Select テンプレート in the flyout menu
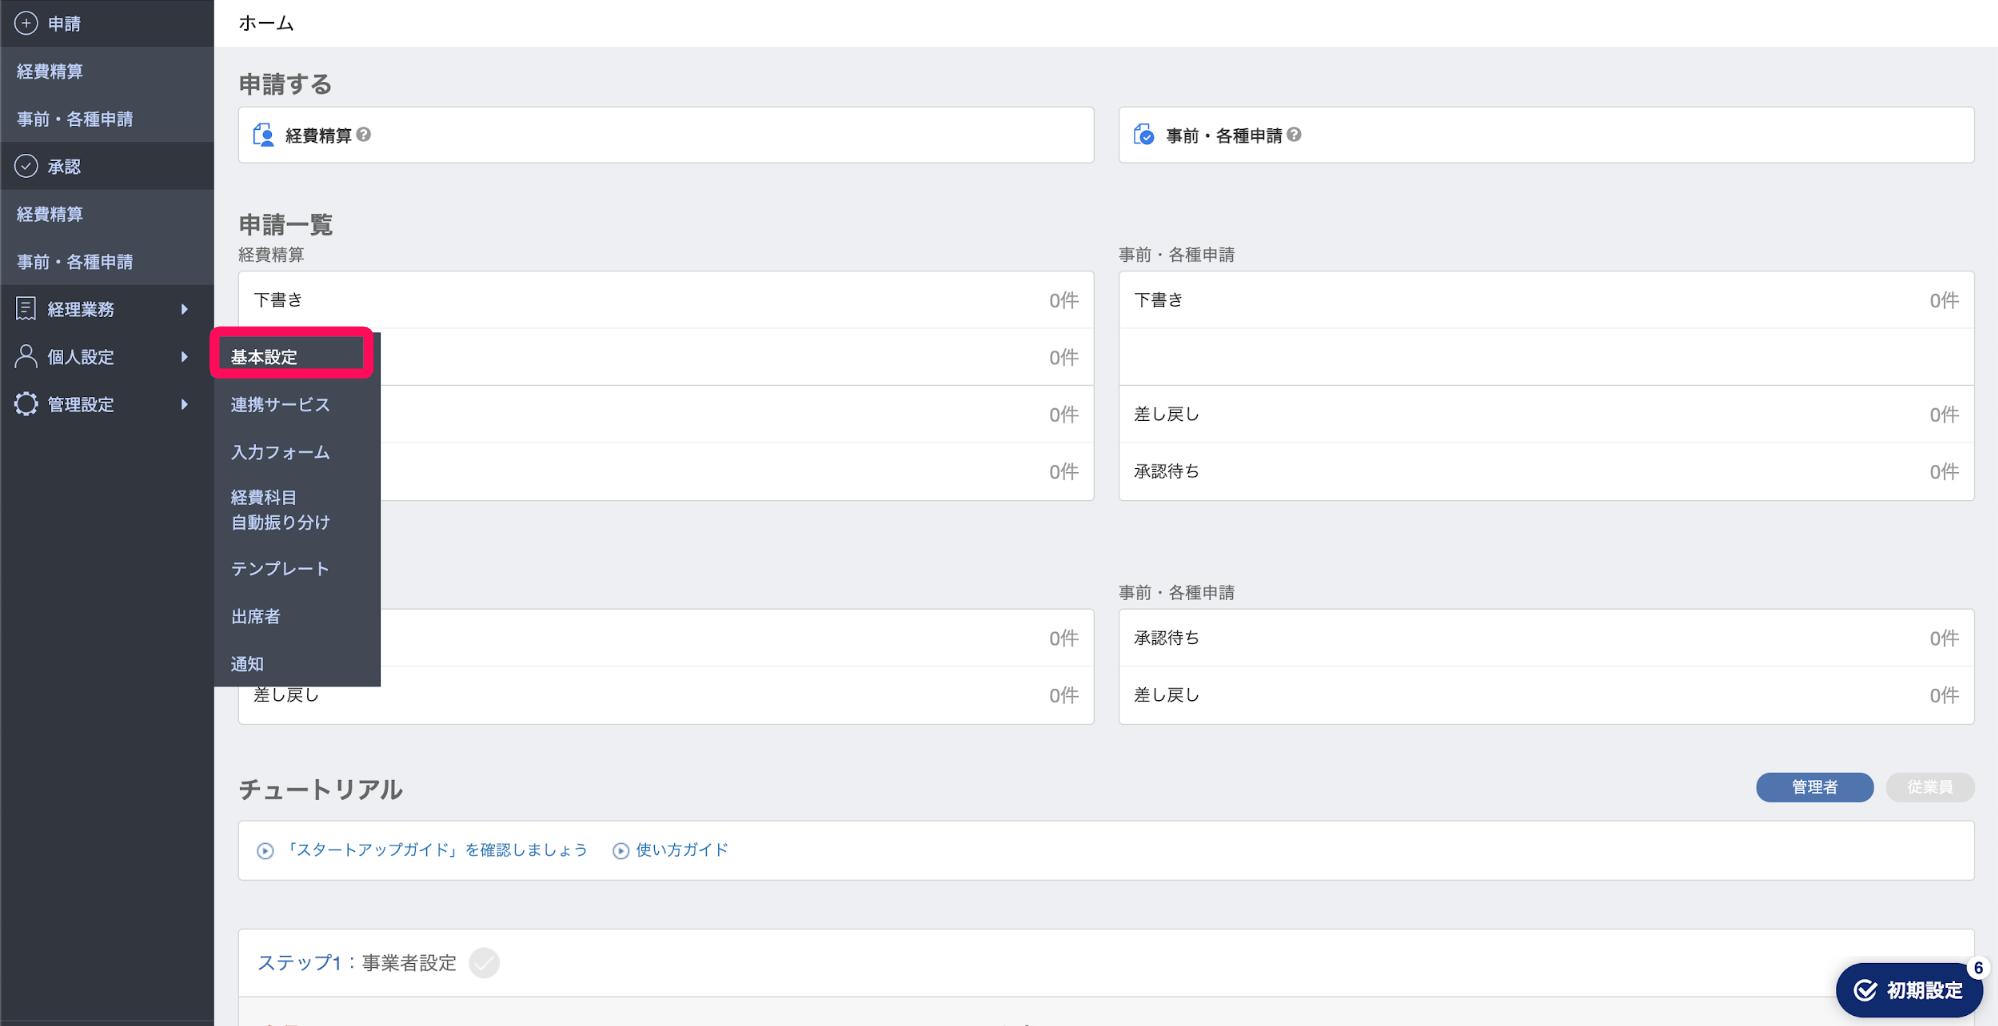The image size is (1998, 1026). (297, 568)
